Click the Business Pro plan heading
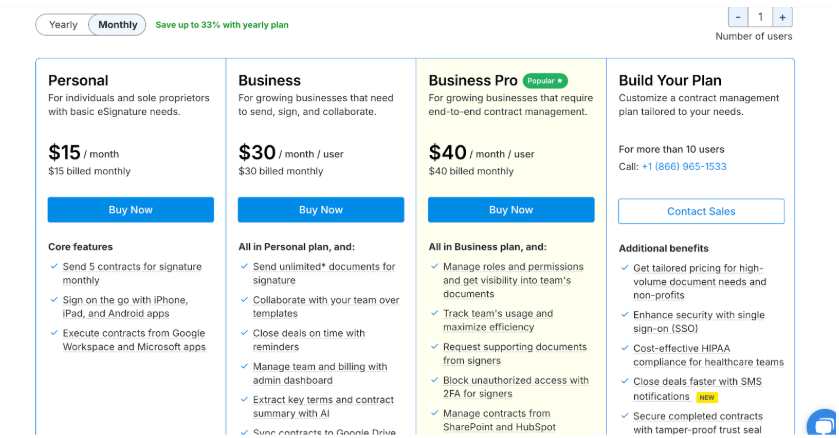The image size is (839, 438). pyautogui.click(x=473, y=80)
